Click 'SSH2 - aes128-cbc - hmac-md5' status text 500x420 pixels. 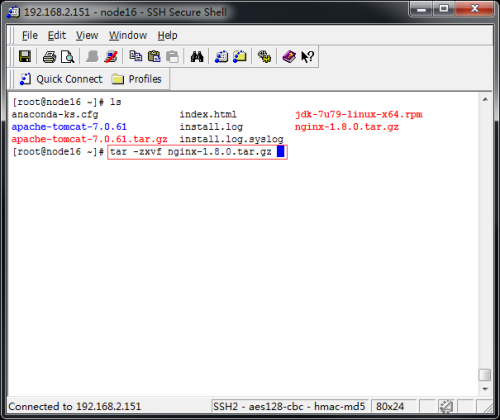click(x=289, y=407)
